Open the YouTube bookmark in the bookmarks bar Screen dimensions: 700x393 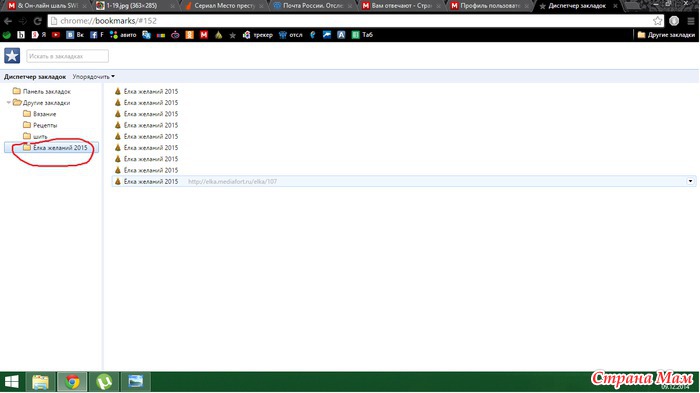(56, 35)
